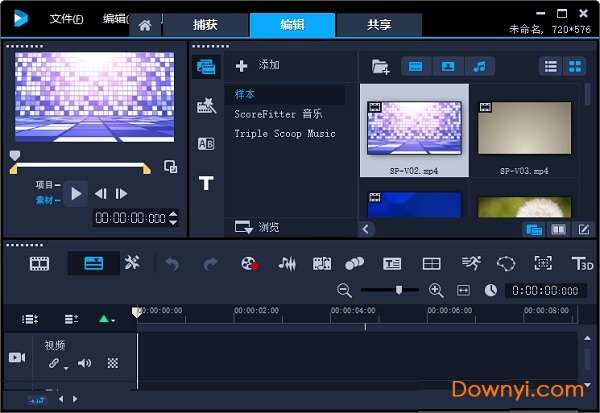This screenshot has height=413, width=600.
Task: Play the preview
Action: point(76,194)
